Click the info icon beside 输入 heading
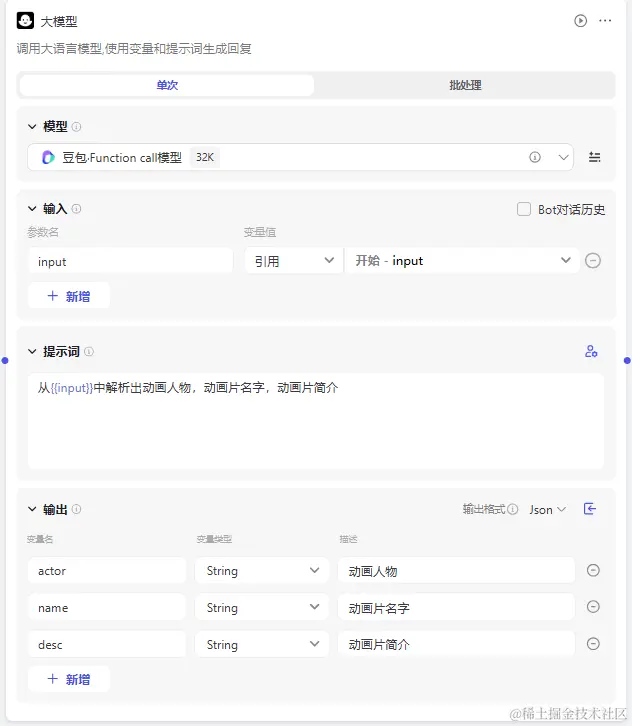Screen dimensions: 632x726 [x=76, y=209]
